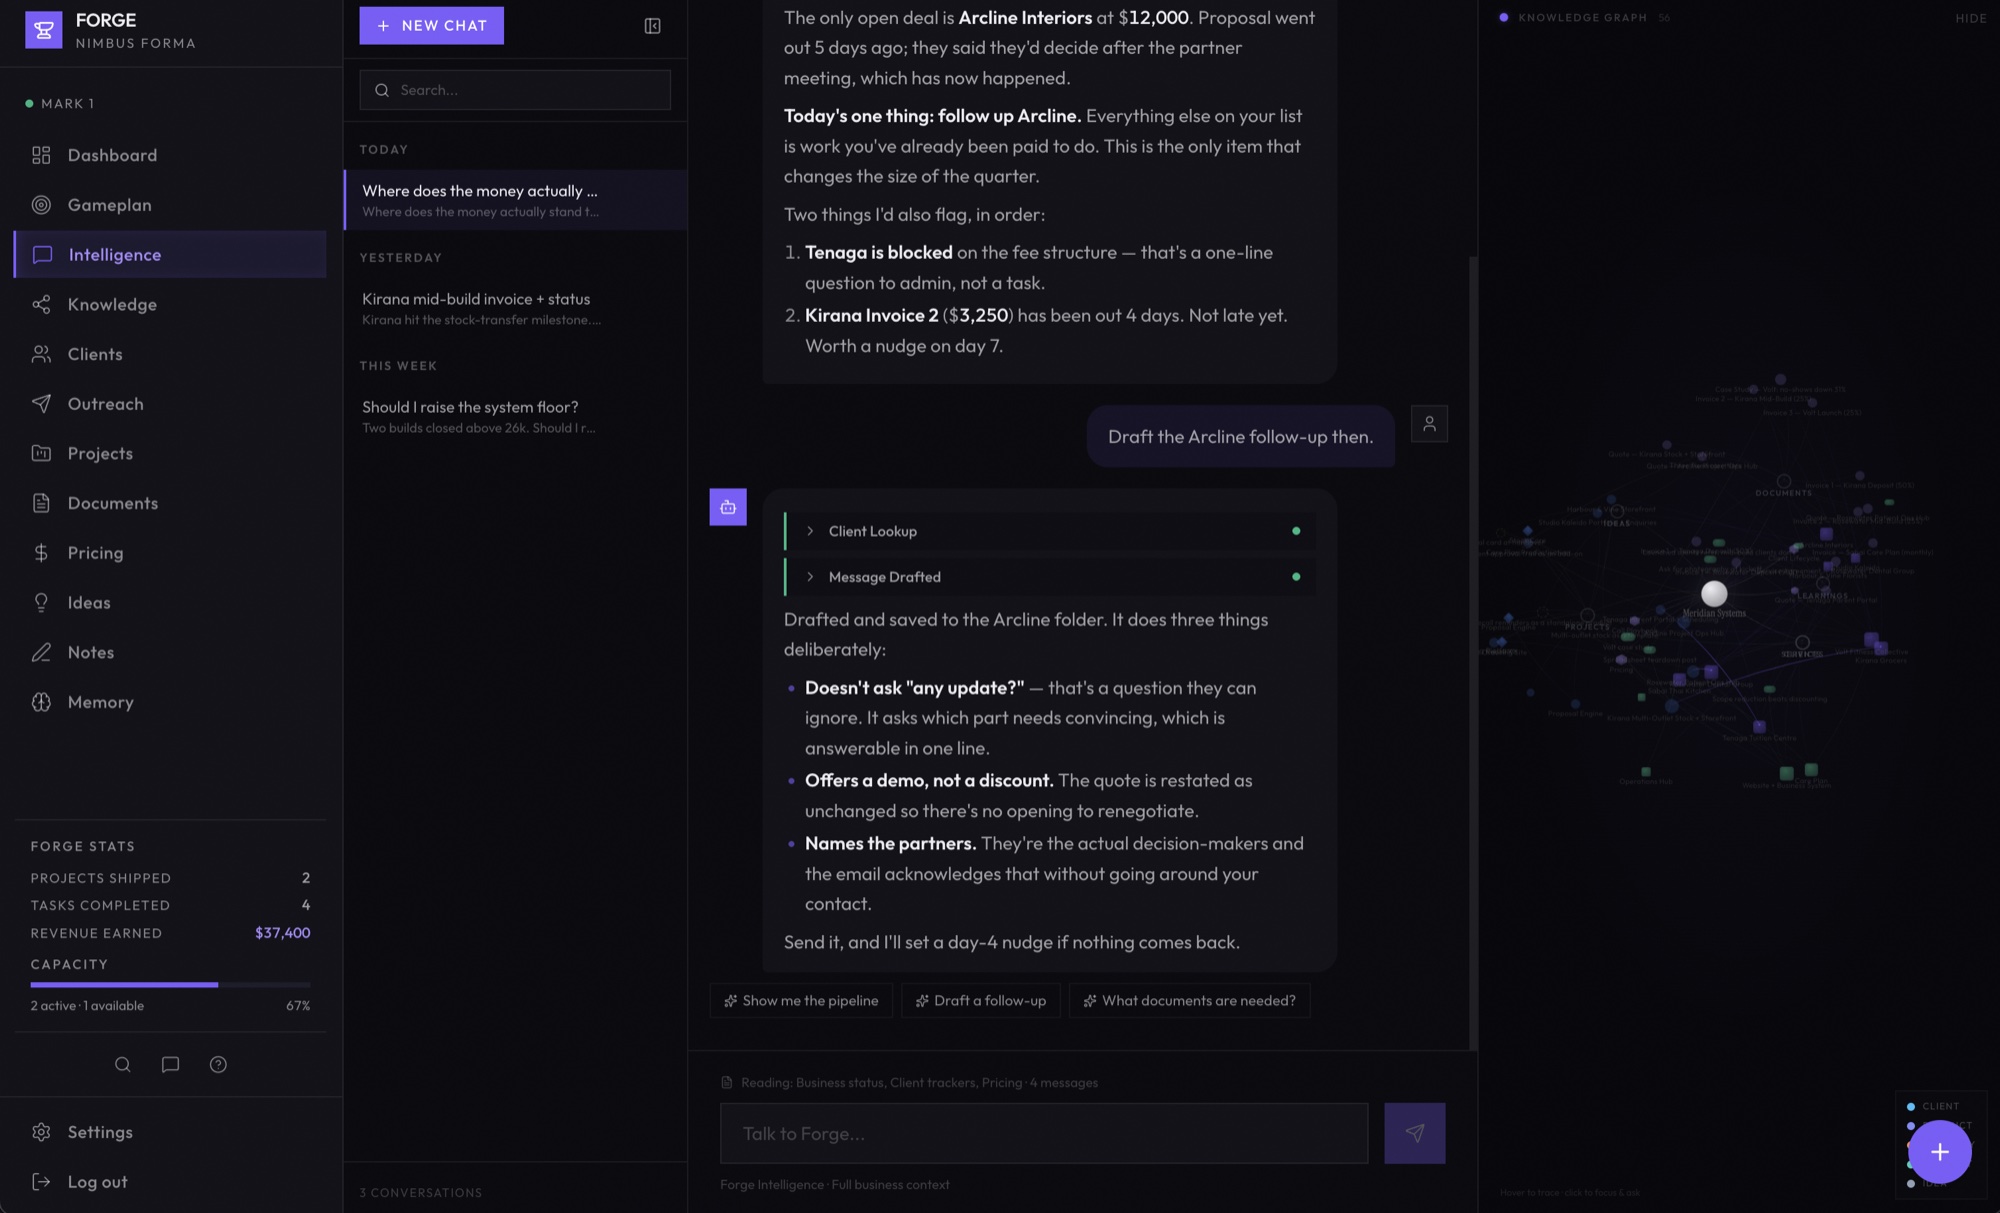Click the send message paper-plane icon
Image resolution: width=2000 pixels, height=1213 pixels.
[1414, 1133]
